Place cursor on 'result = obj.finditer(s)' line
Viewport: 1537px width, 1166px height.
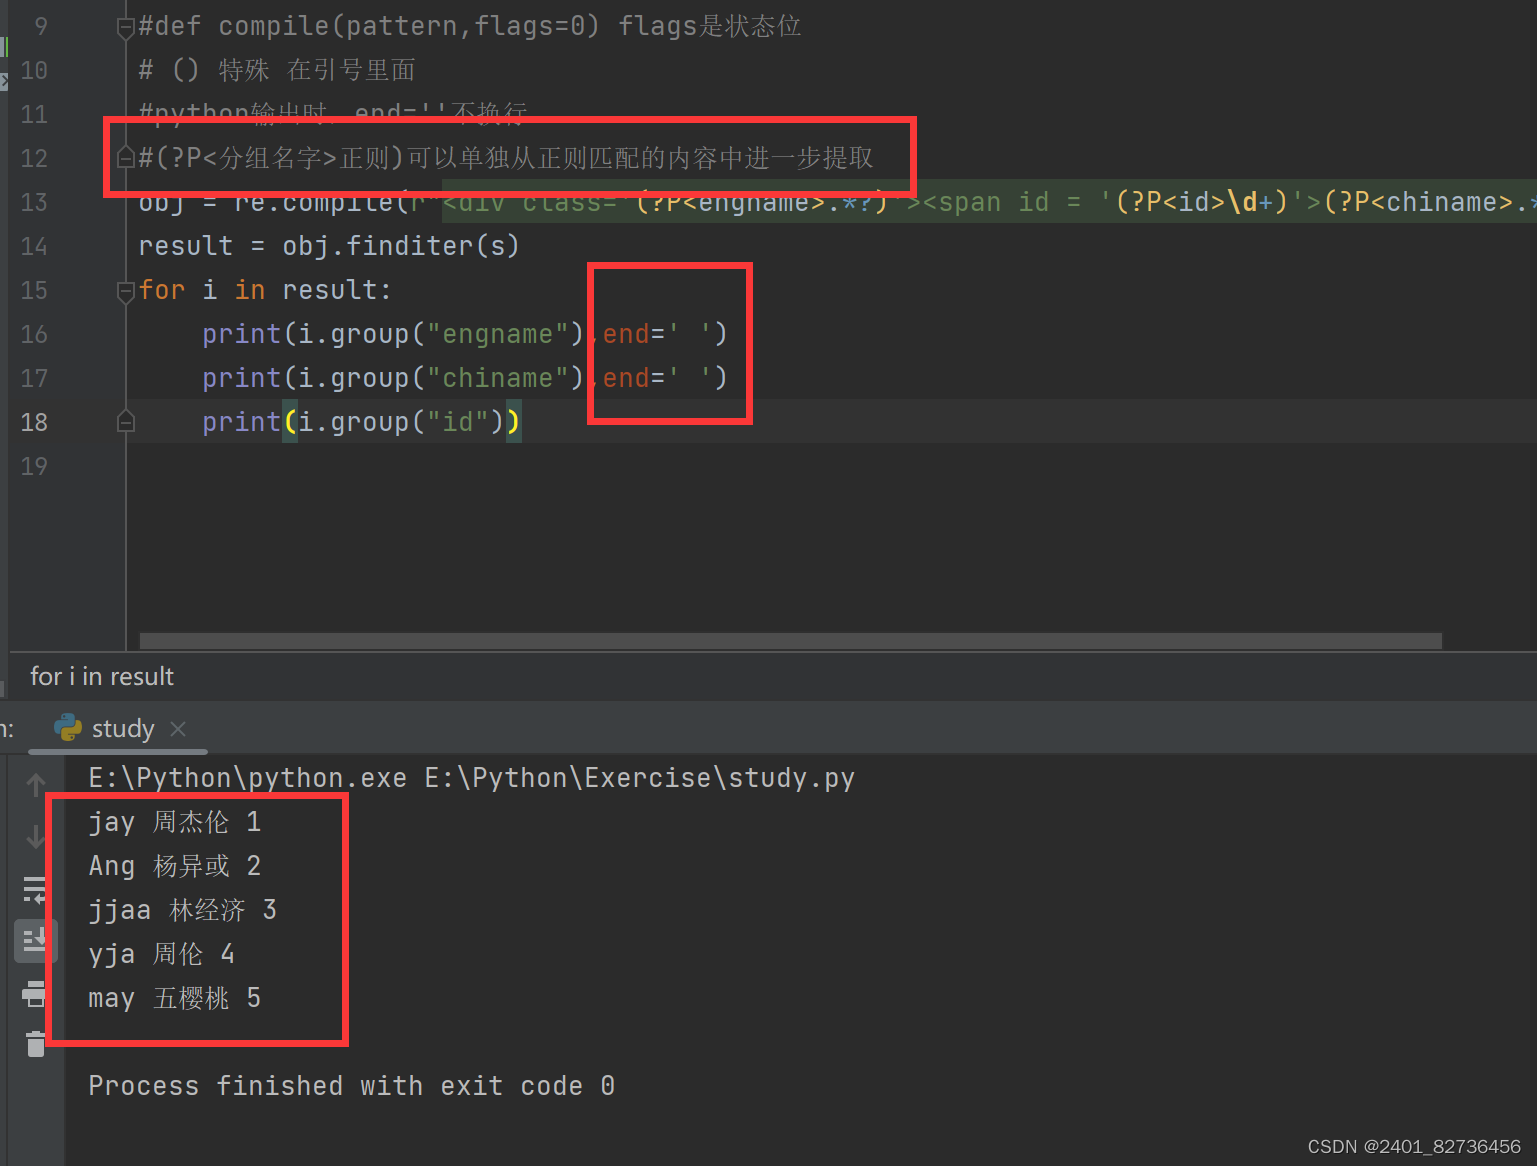point(329,246)
